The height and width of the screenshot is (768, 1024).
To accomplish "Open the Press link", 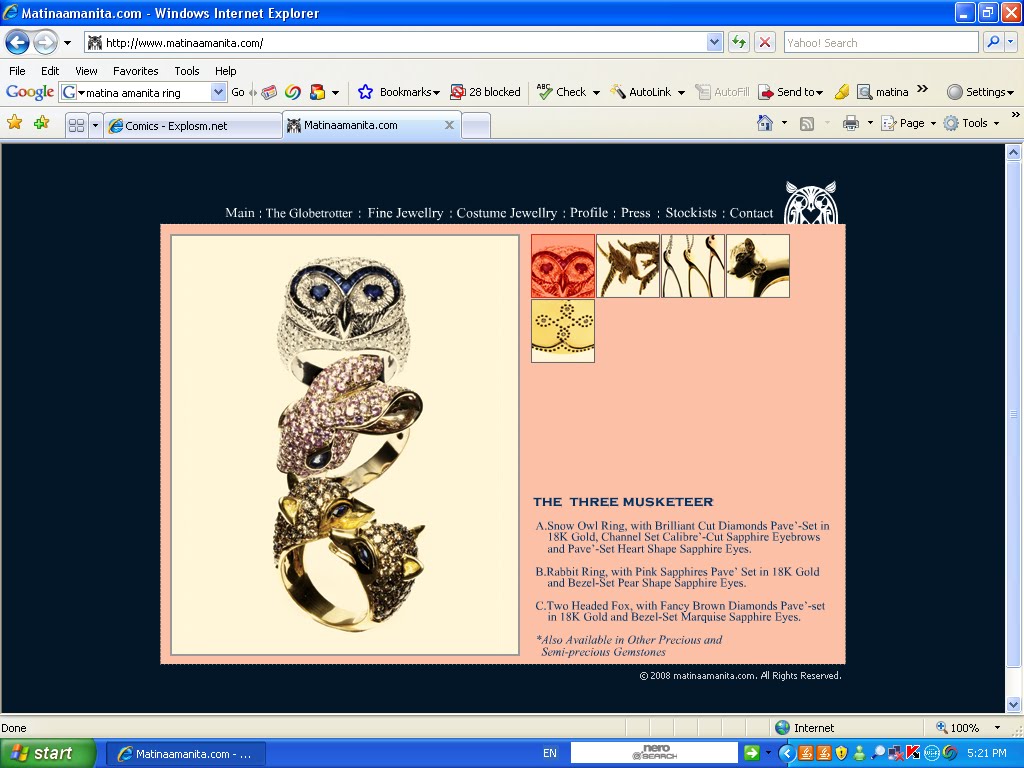I will tap(635, 213).
